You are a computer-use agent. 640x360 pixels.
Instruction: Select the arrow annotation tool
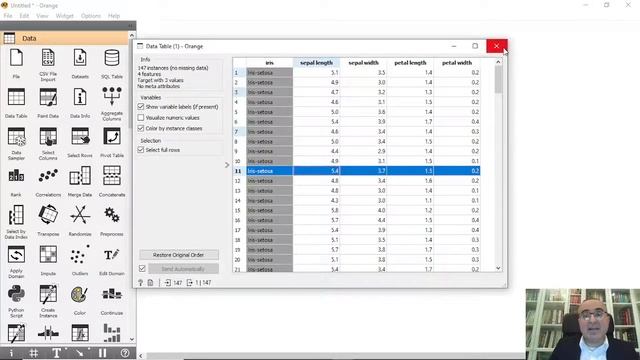click(x=80, y=353)
